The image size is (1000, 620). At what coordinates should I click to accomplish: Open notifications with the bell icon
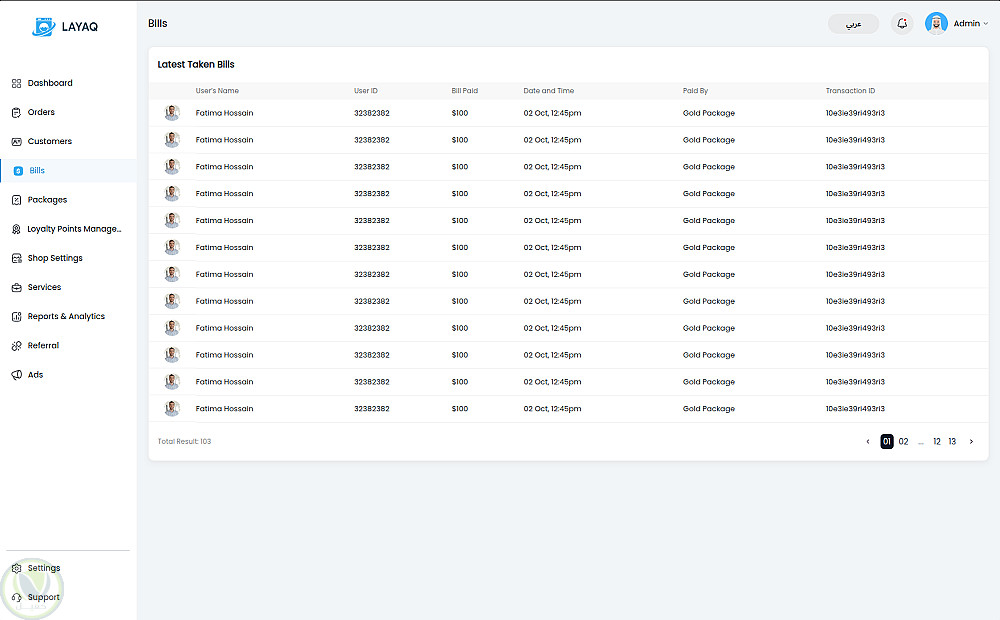(902, 24)
